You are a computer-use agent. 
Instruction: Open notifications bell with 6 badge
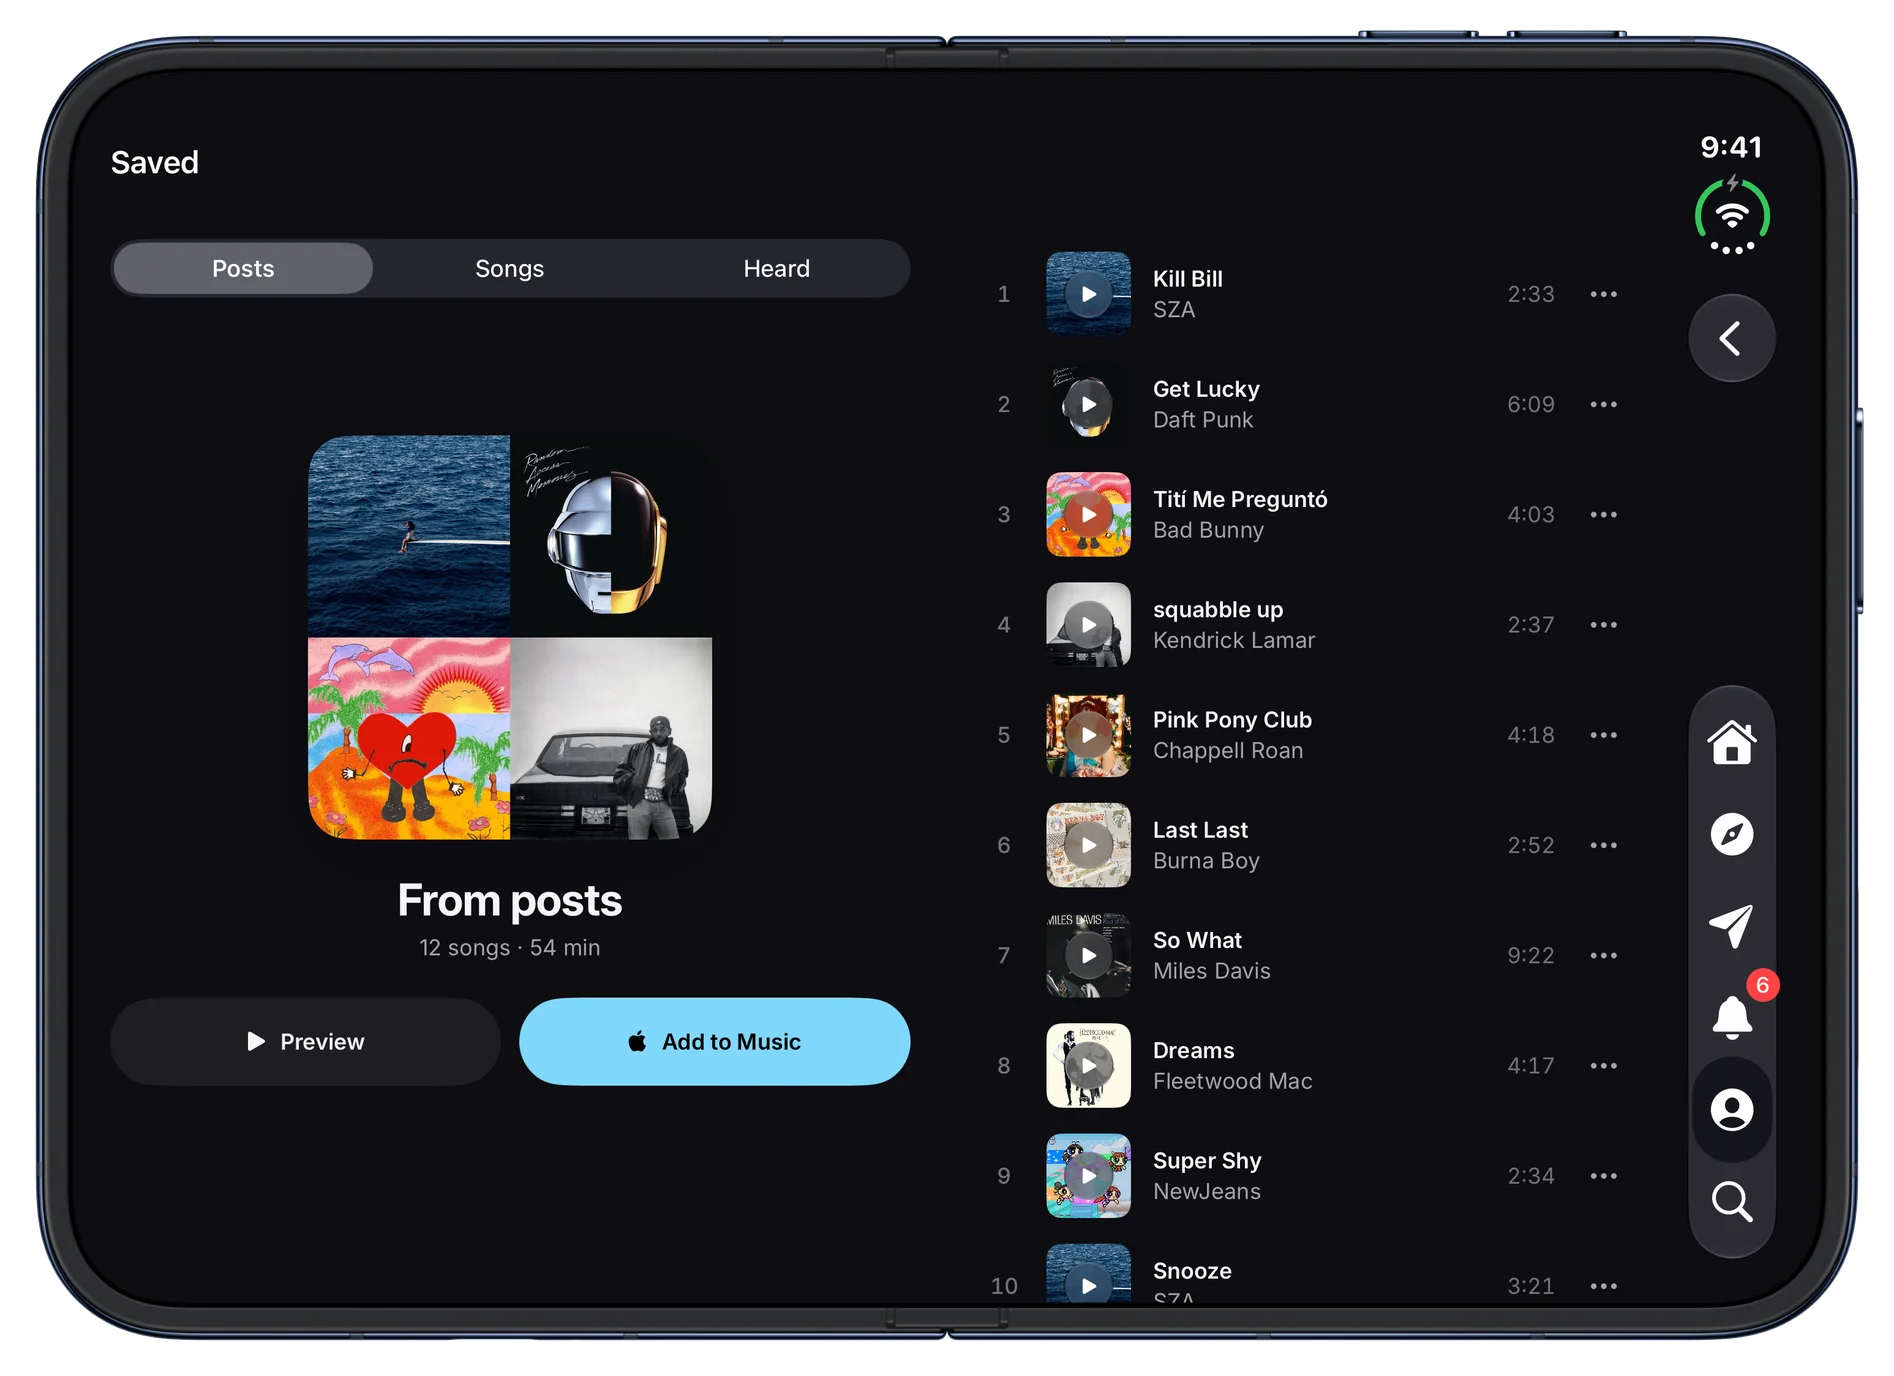[1733, 1016]
